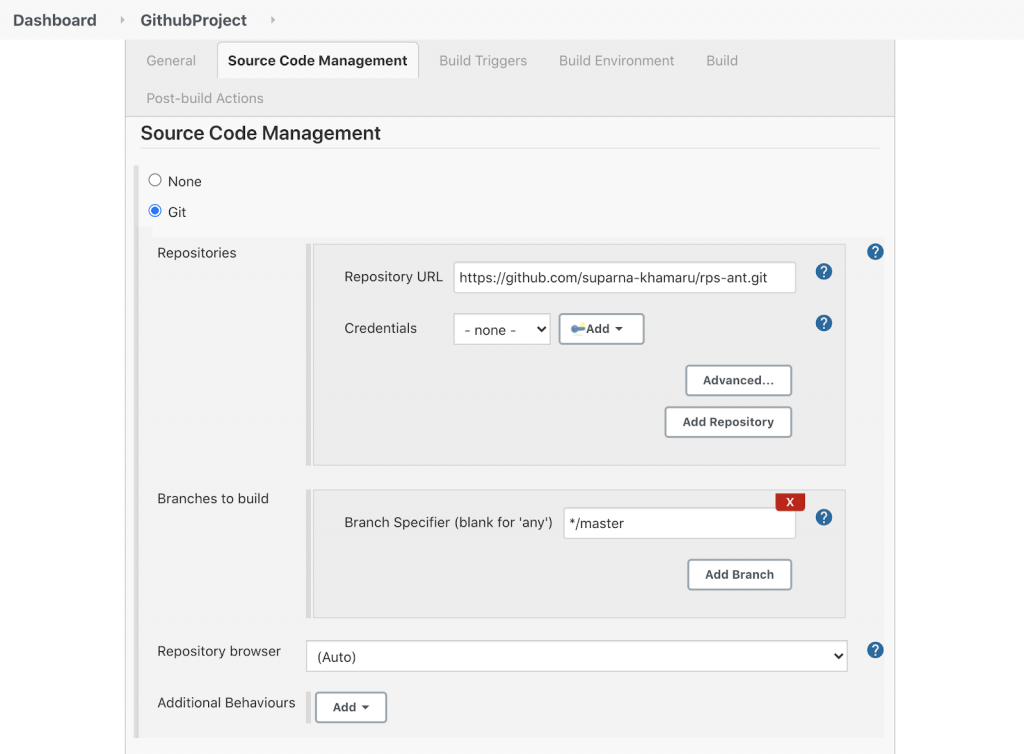Open help for the Repositories section
Screen dimensions: 1024x754
875,252
